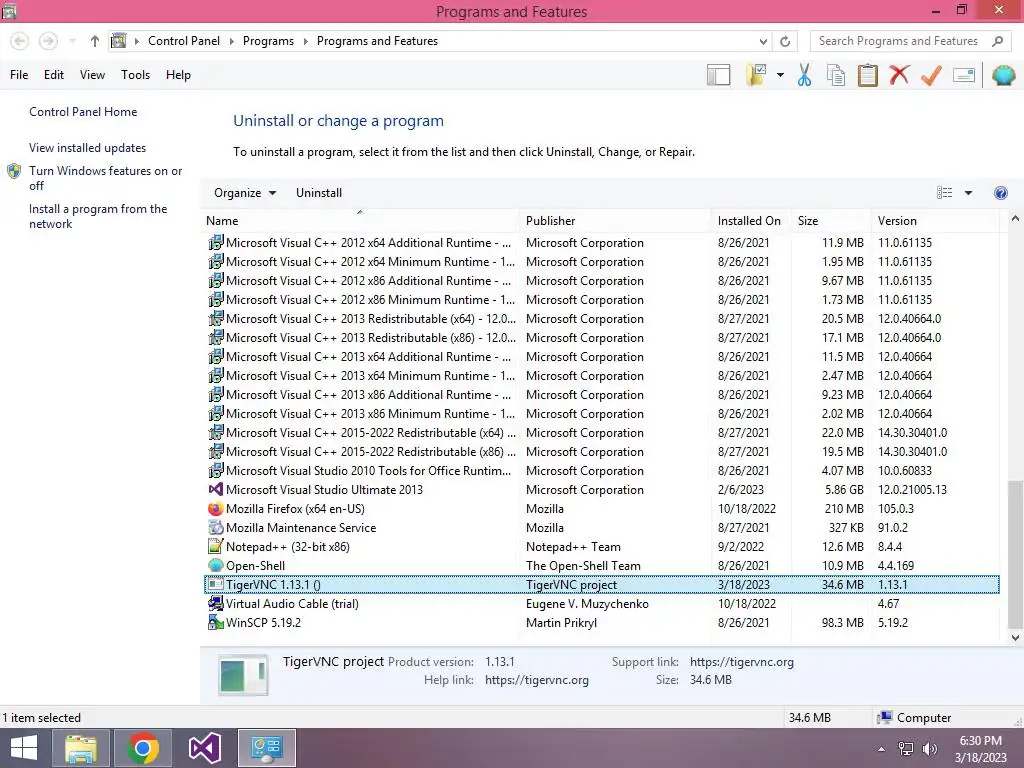Click the Cut scissors toolbar icon
The height and width of the screenshot is (768, 1024).
click(804, 75)
